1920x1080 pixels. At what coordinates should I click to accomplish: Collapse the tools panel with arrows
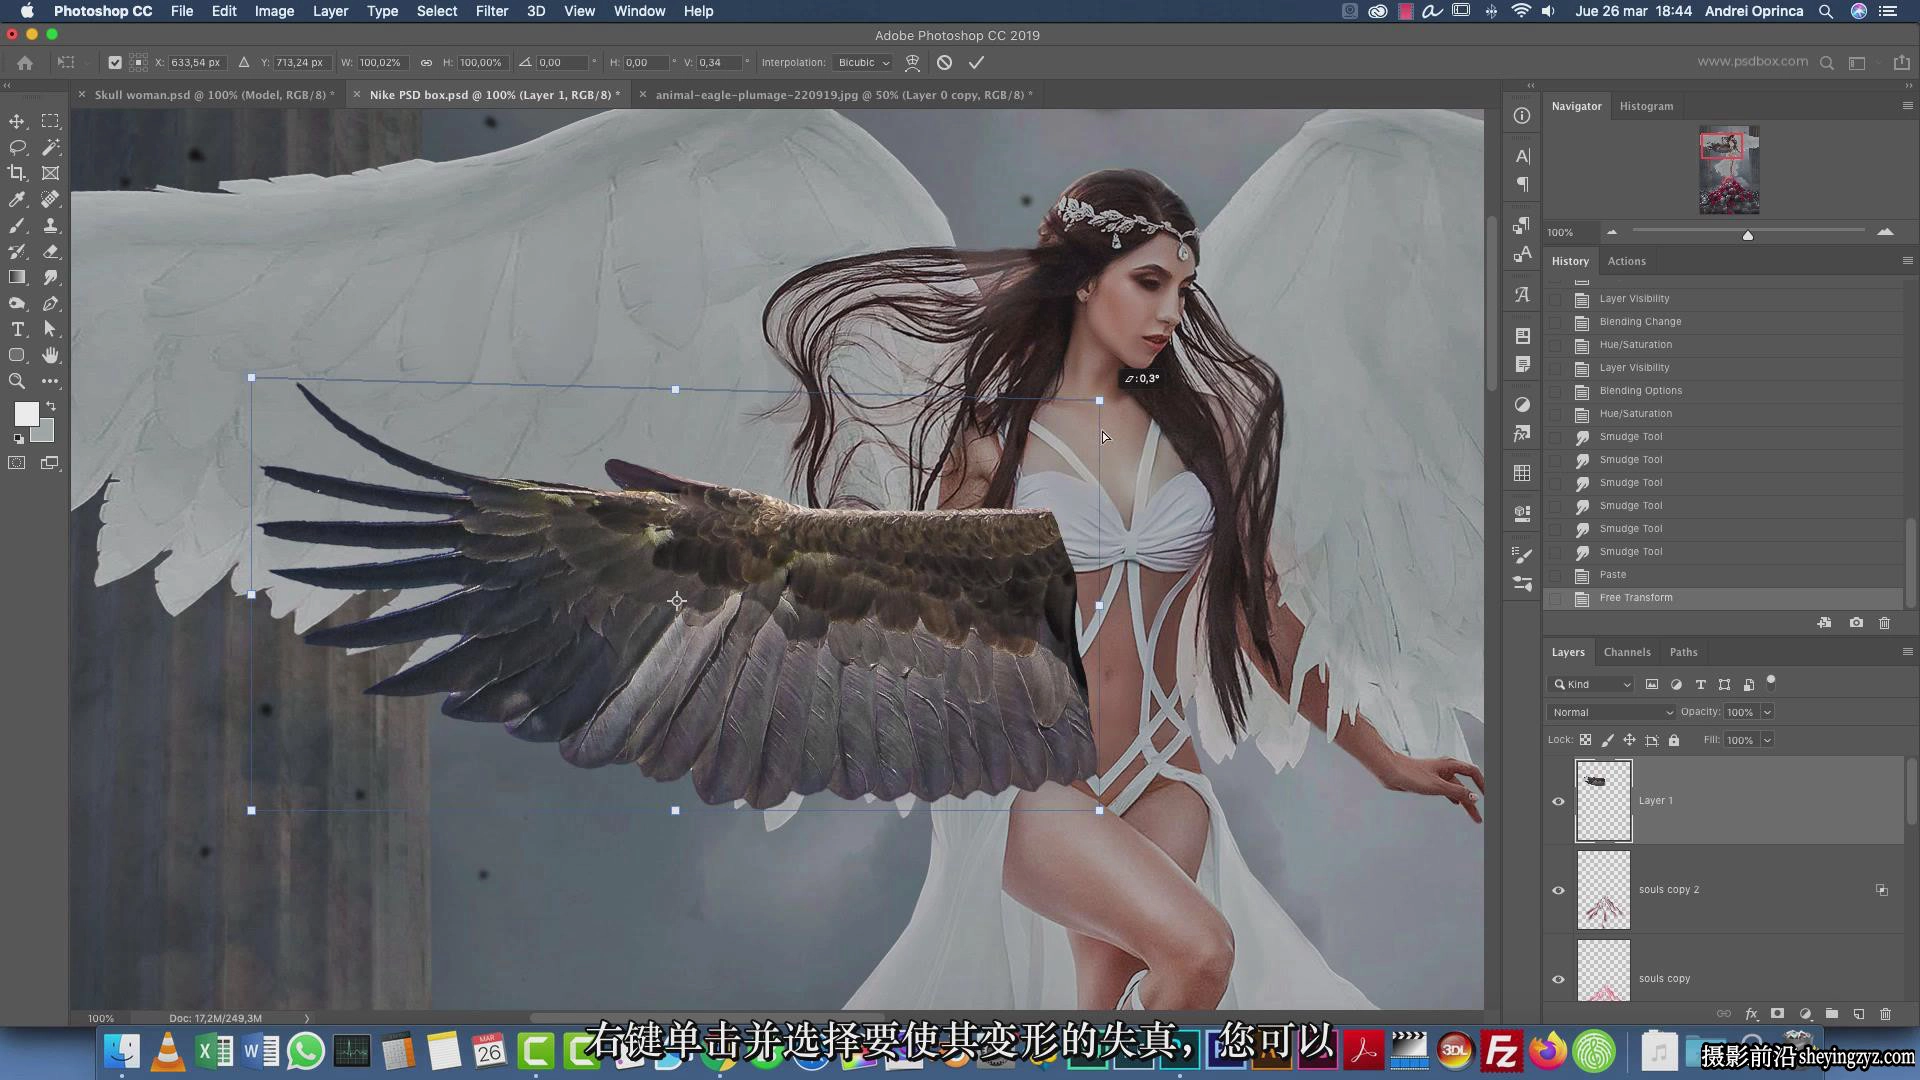pyautogui.click(x=7, y=86)
